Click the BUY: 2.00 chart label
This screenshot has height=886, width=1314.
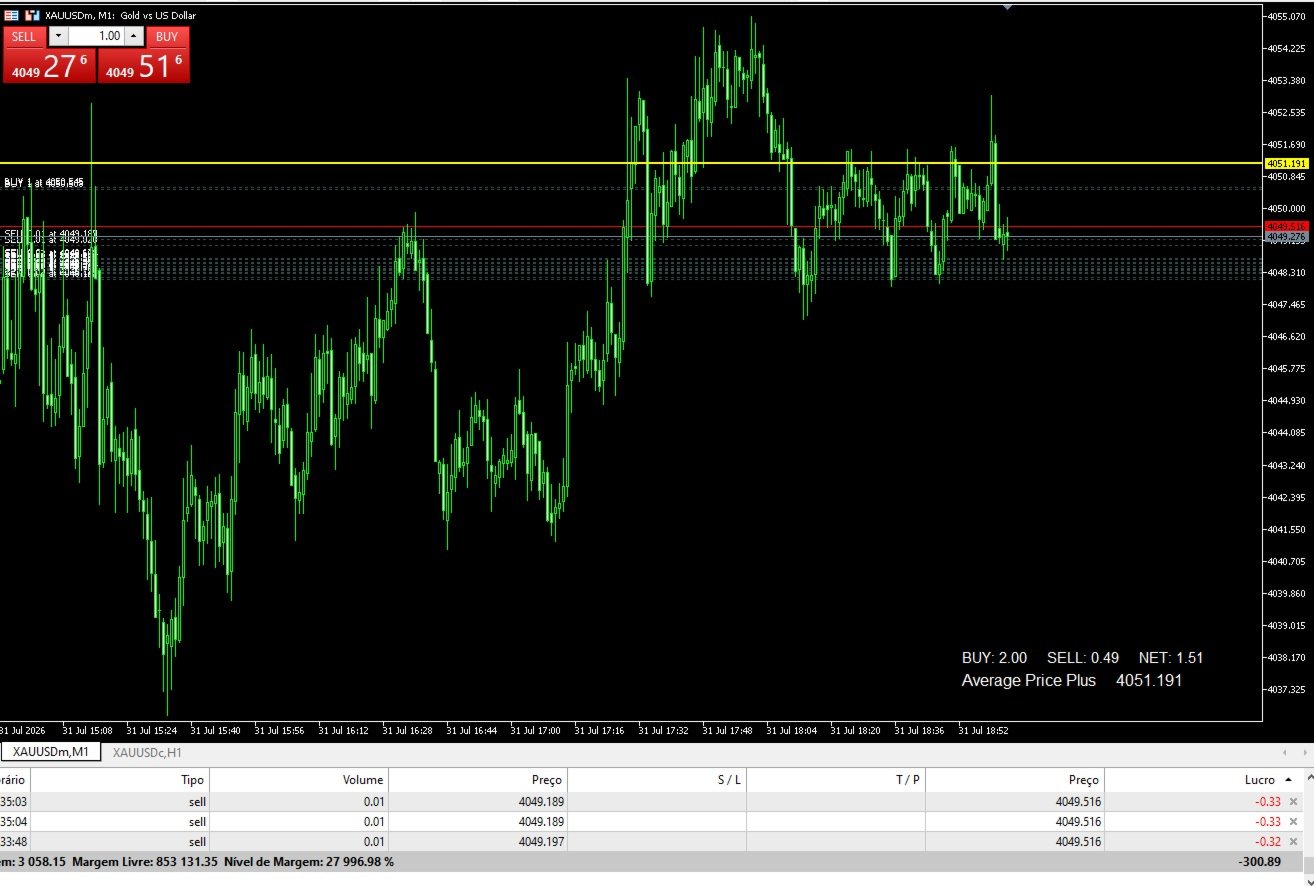click(x=994, y=658)
